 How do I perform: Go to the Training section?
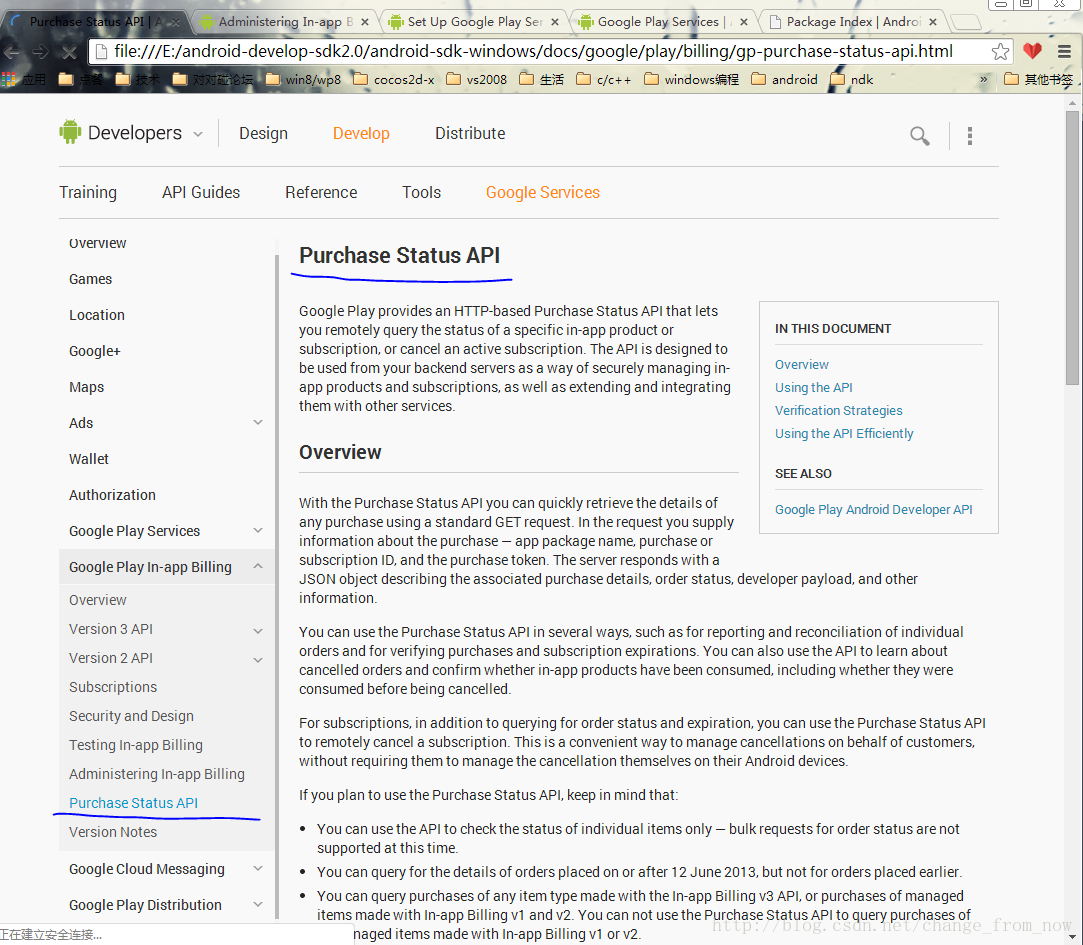coord(88,192)
